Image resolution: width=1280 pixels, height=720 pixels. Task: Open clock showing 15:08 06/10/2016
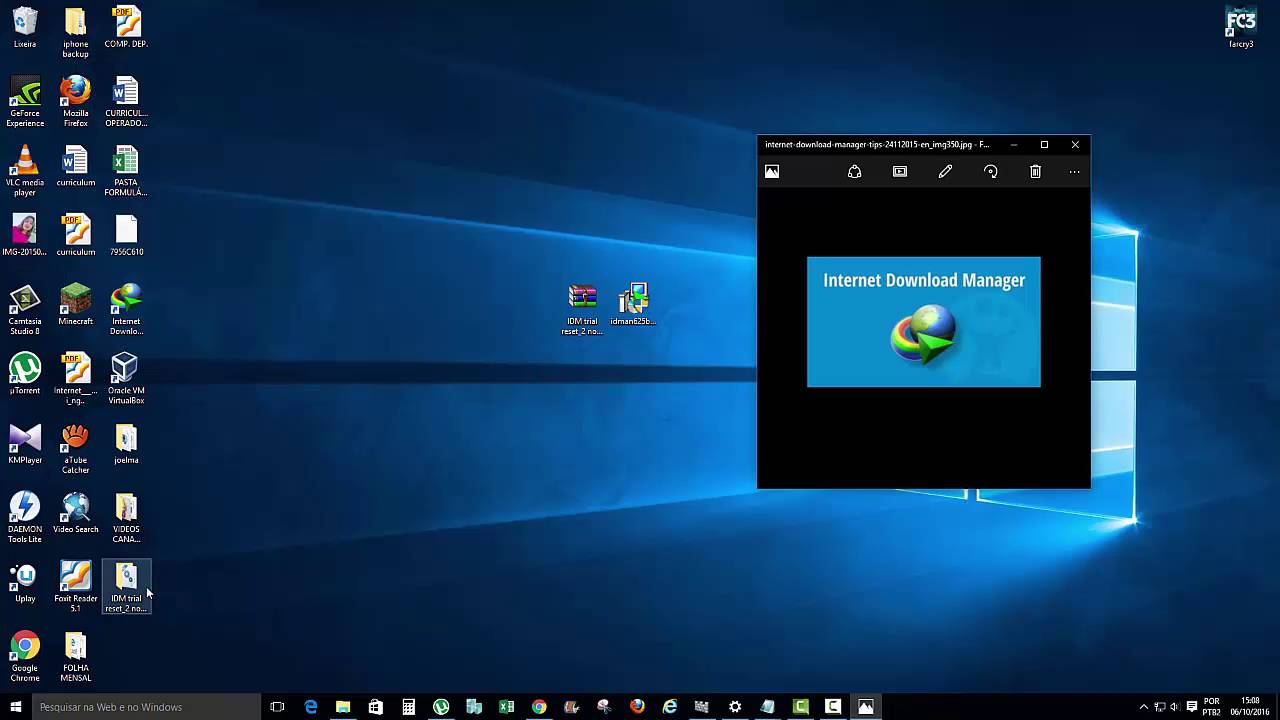pos(1250,707)
